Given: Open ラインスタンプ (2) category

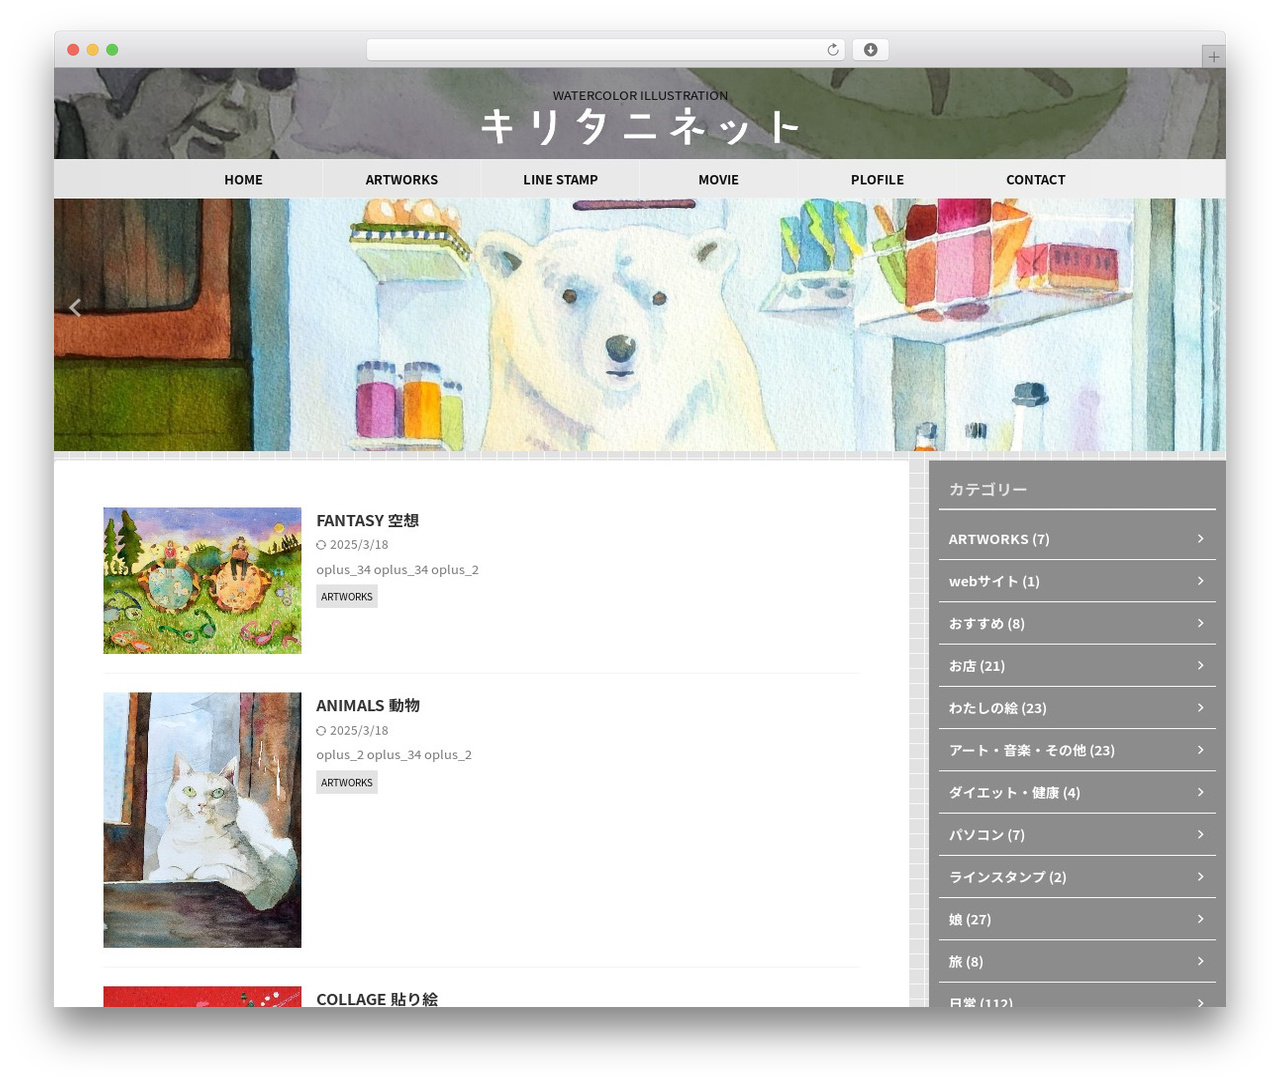Looking at the screenshot, I should tap(1077, 877).
